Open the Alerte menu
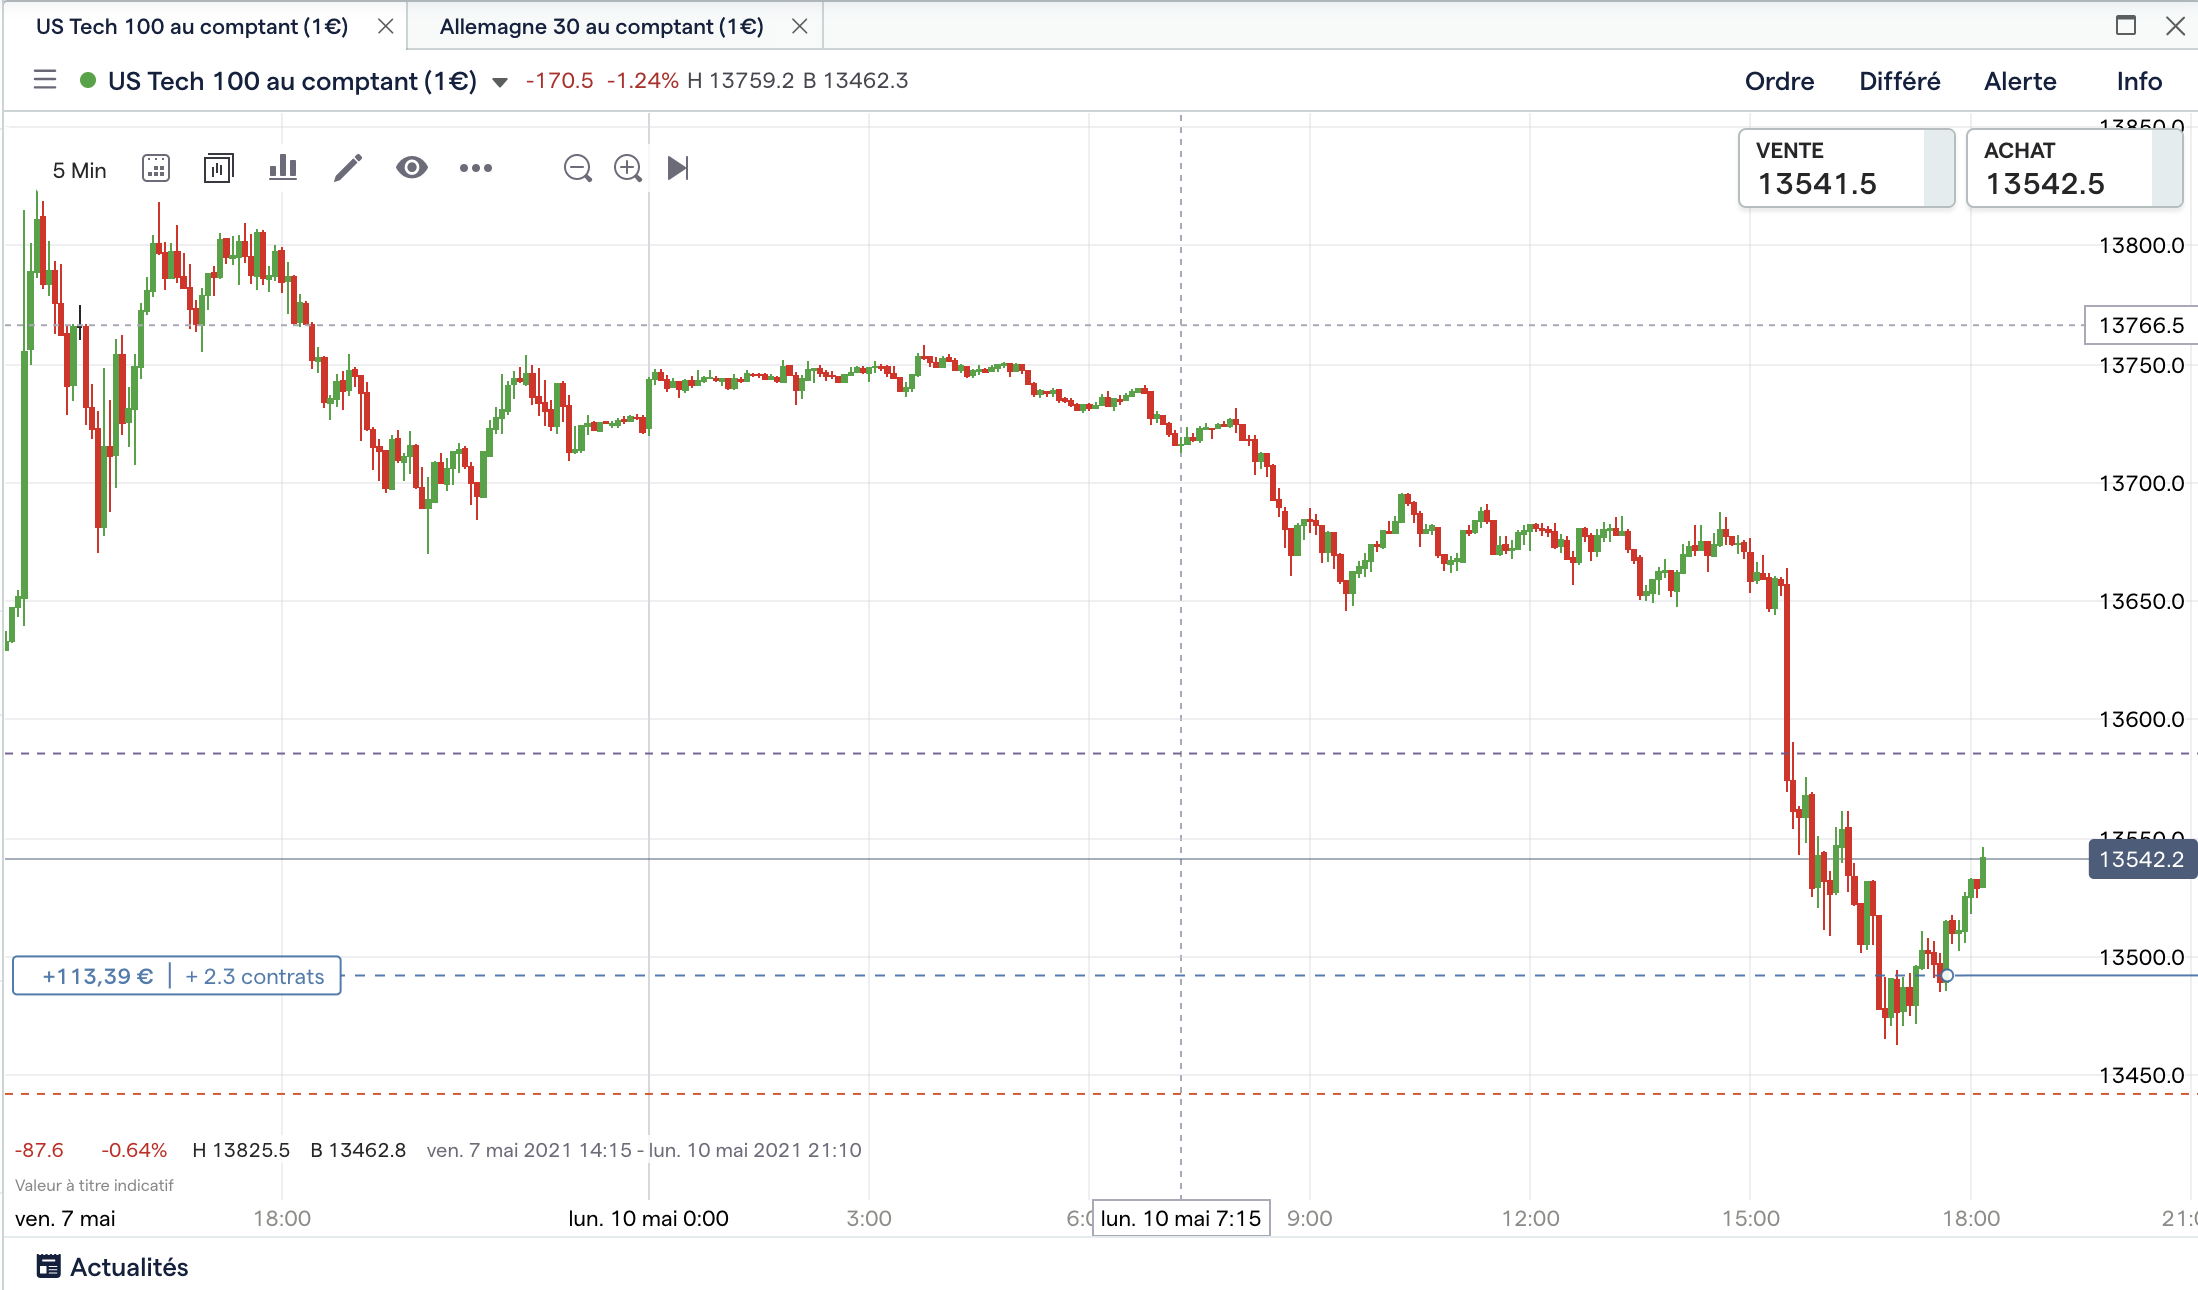The image size is (2198, 1290). tap(2019, 81)
